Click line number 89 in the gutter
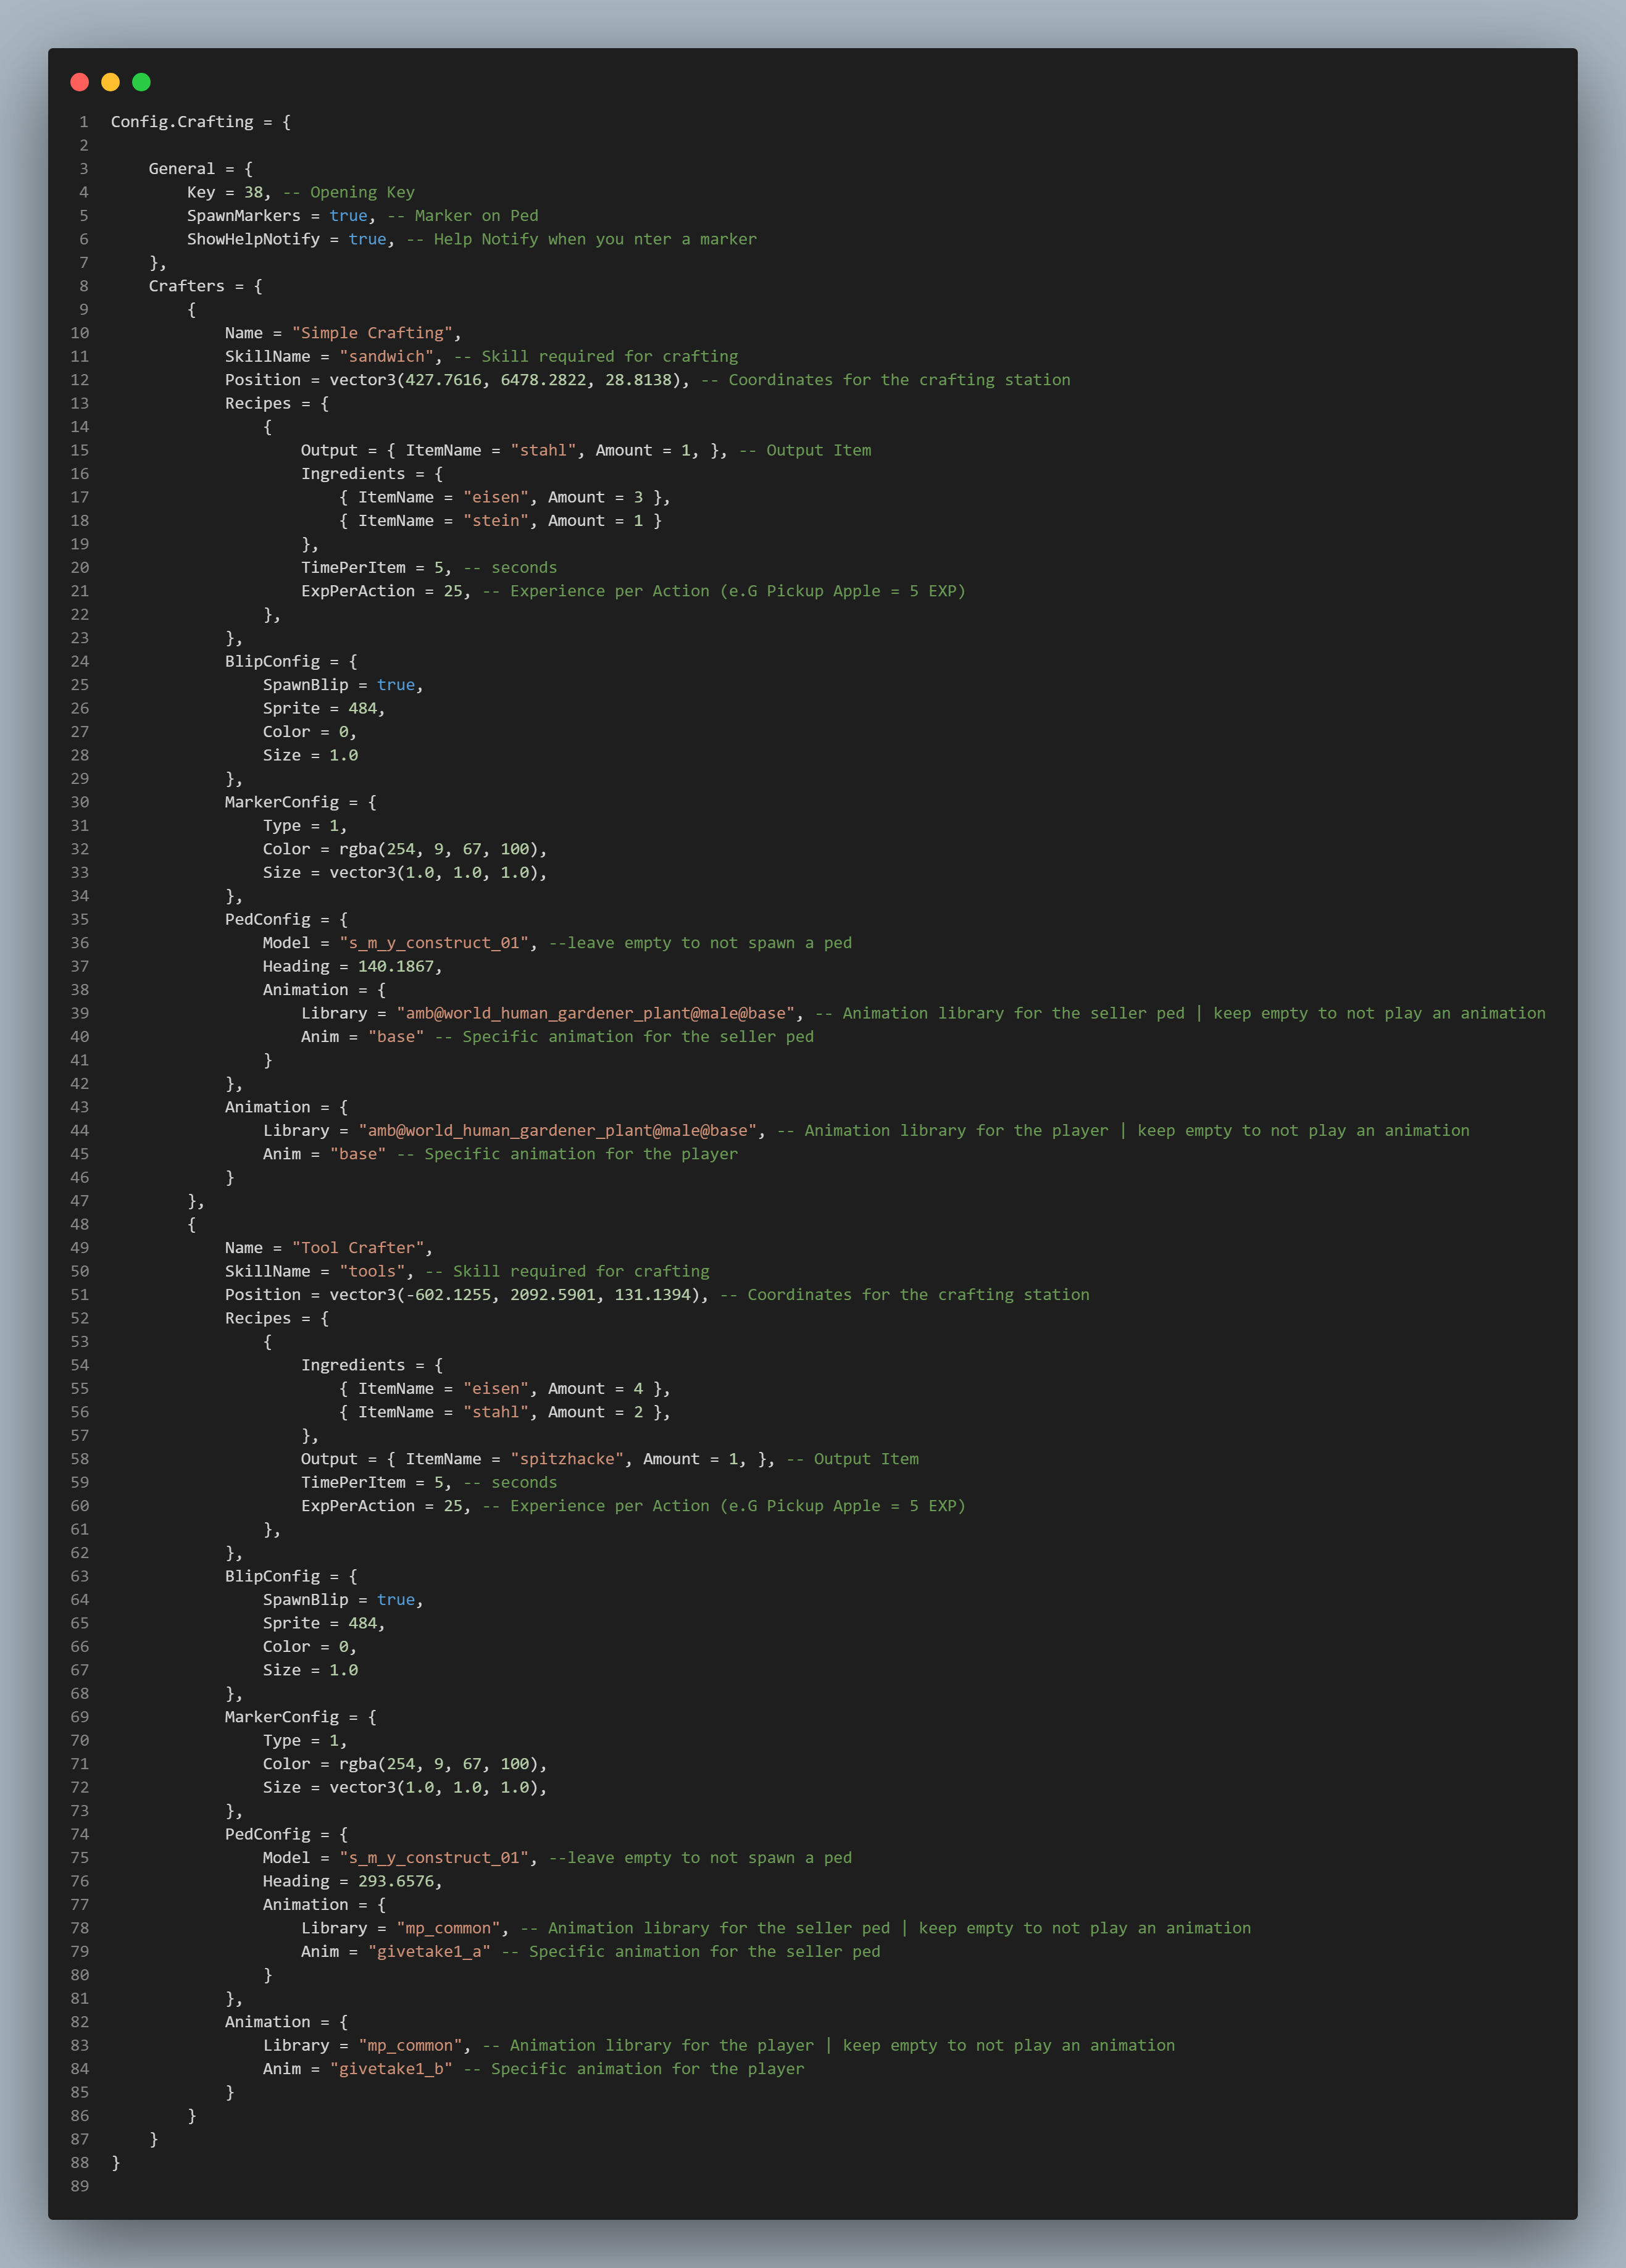Image resolution: width=1626 pixels, height=2268 pixels. click(x=80, y=2186)
